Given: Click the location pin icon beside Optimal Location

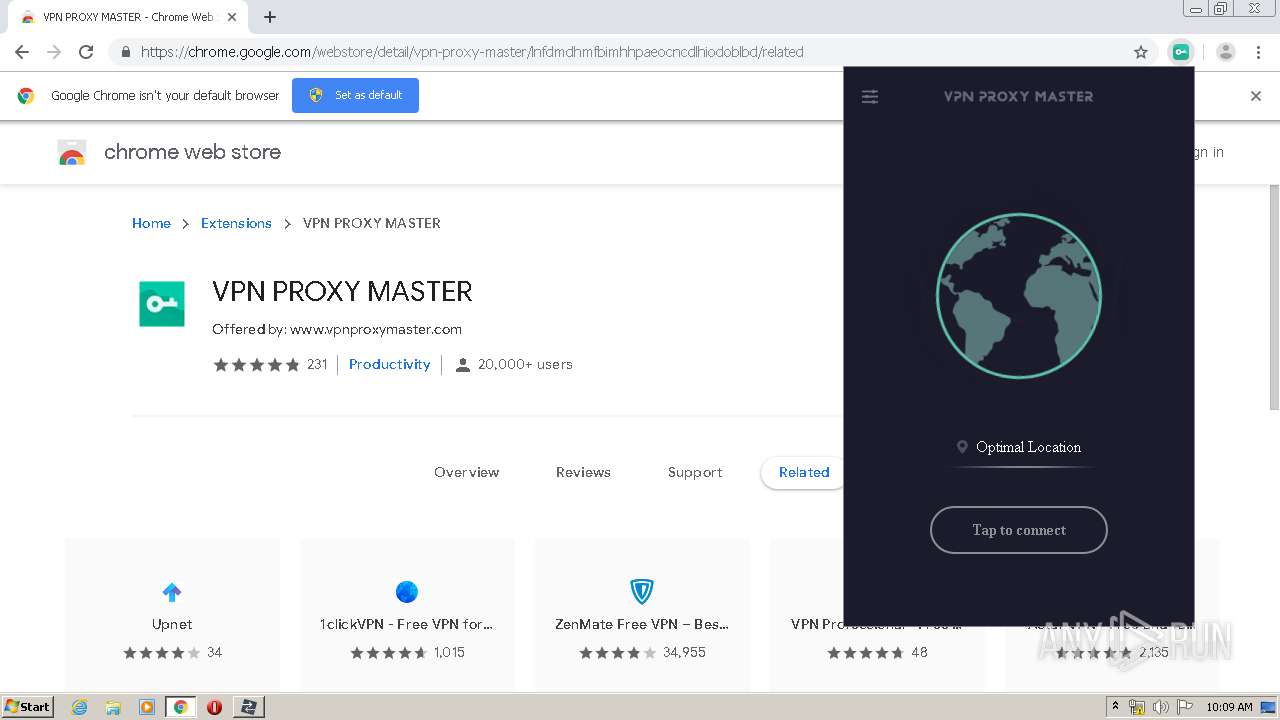Looking at the screenshot, I should (962, 447).
